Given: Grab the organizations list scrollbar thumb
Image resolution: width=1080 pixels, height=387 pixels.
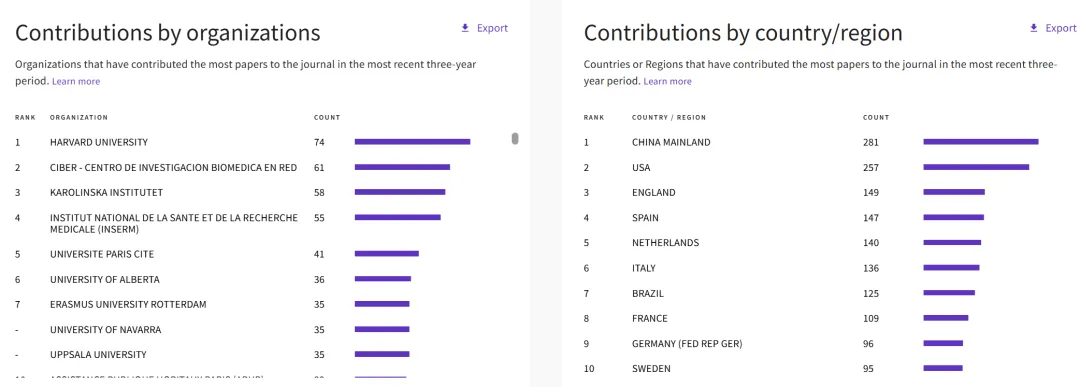Looking at the screenshot, I should point(515,138).
